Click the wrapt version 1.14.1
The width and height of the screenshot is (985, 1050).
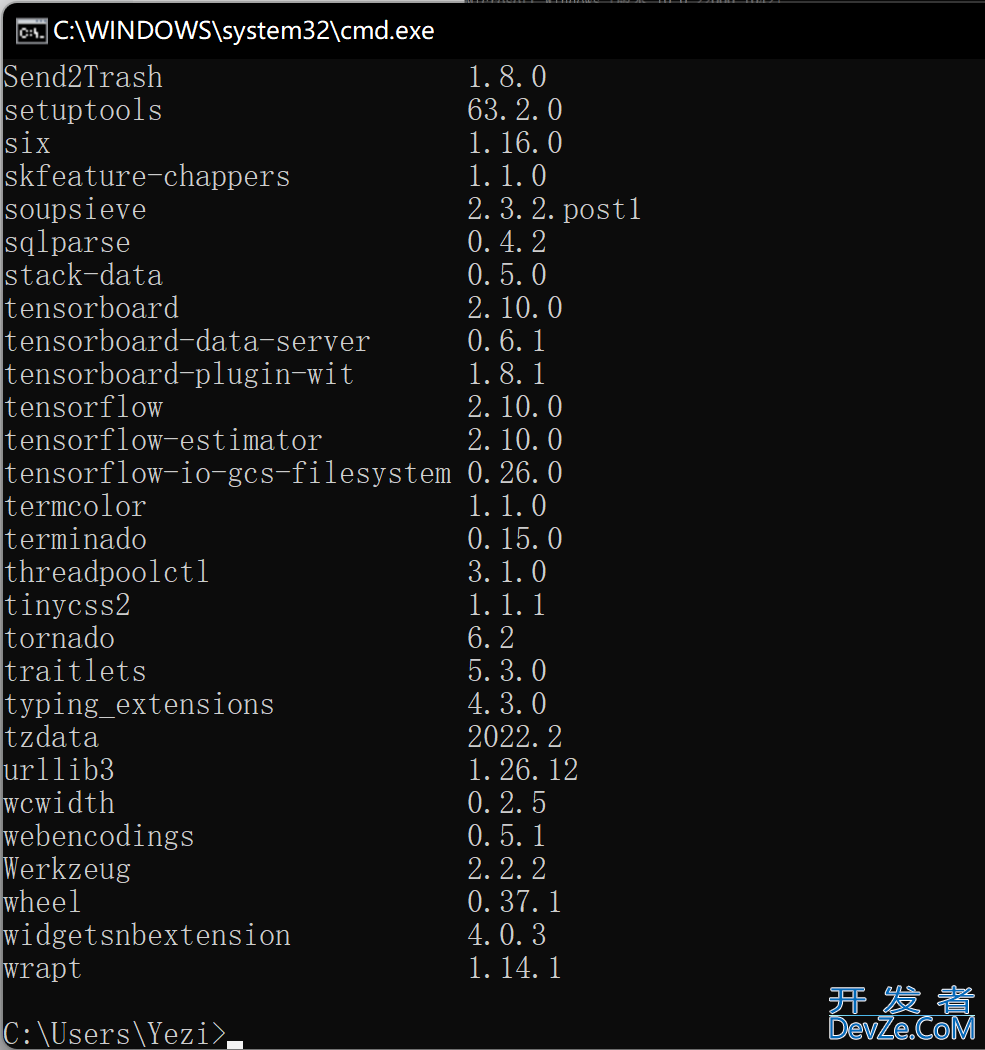pos(514,968)
